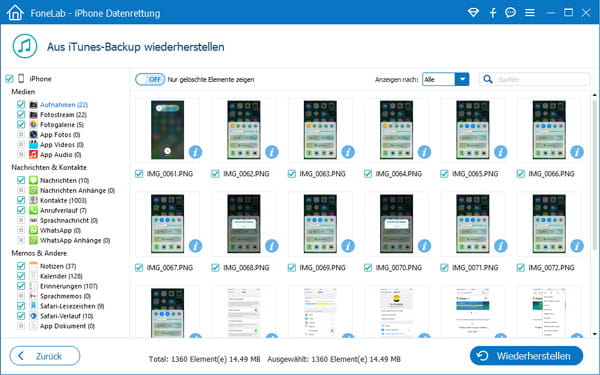The image size is (600, 375).
Task: Select the Aufnahmen (22) category
Action: [64, 104]
